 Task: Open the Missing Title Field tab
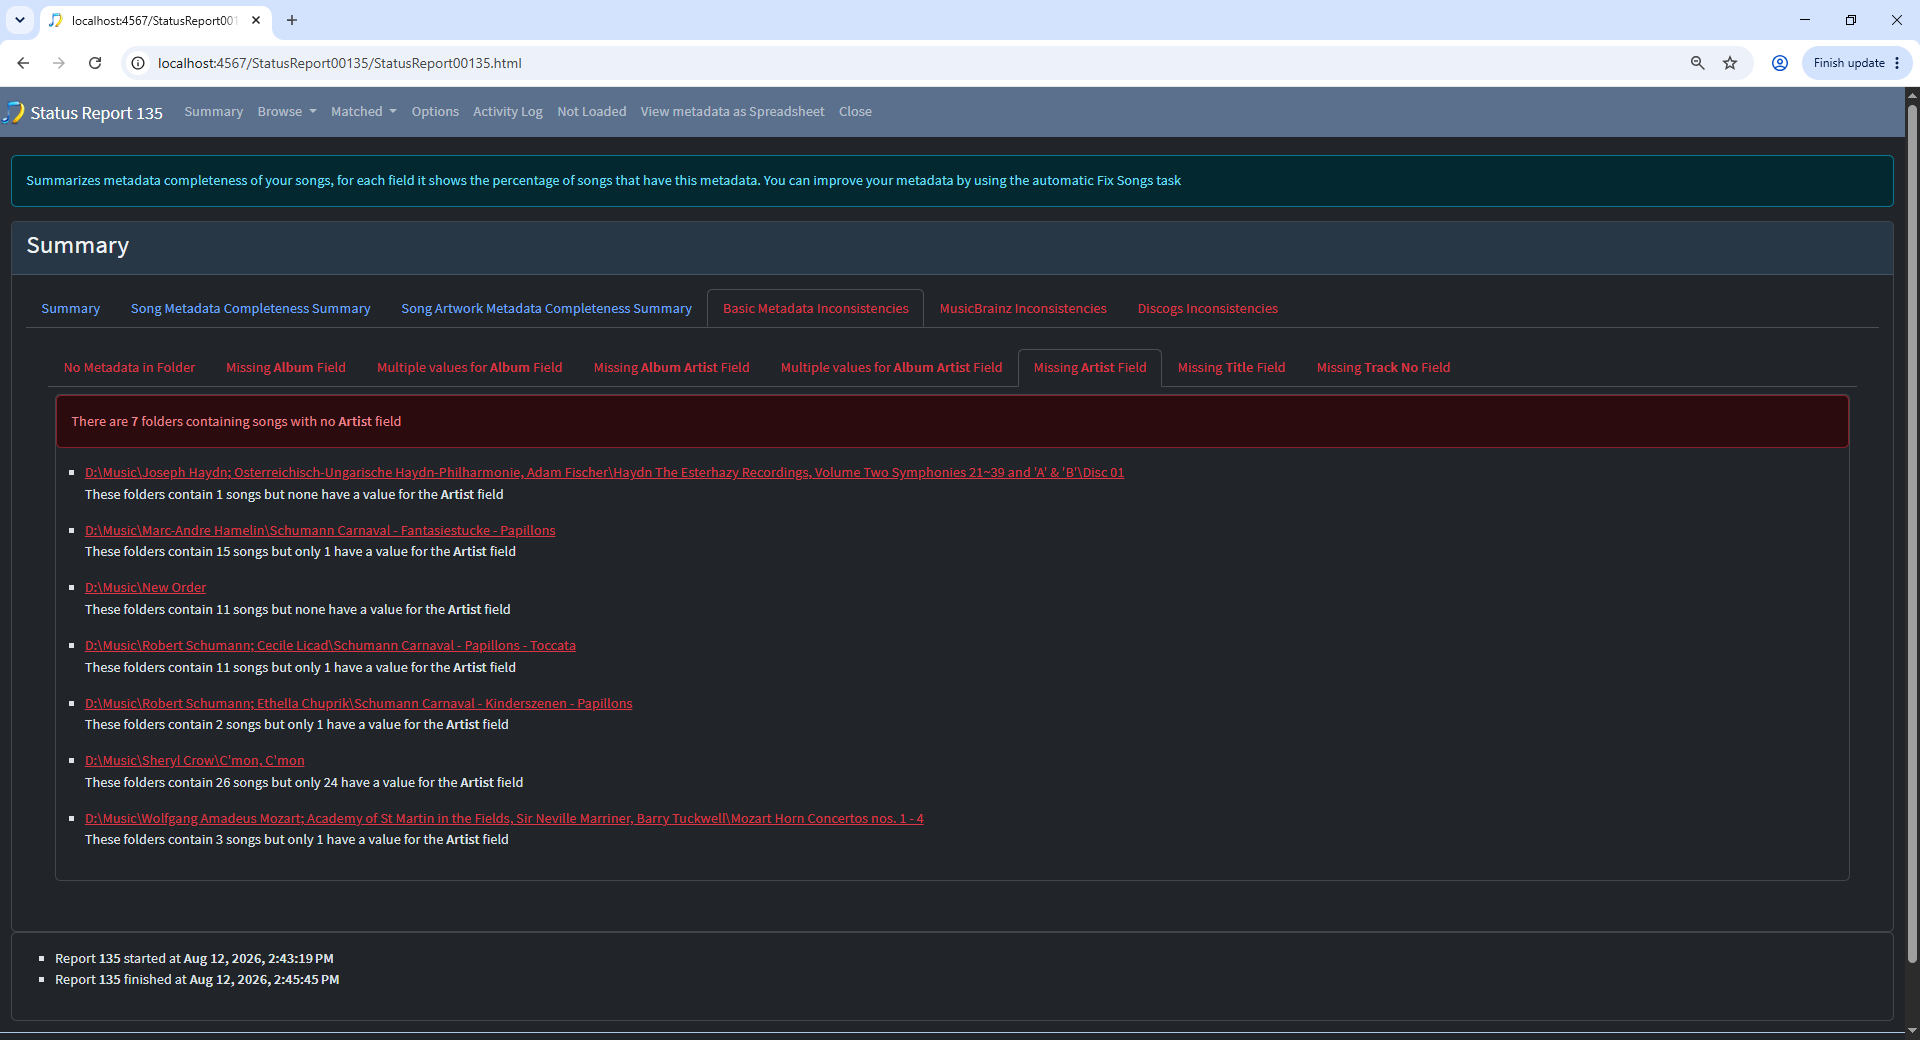pyautogui.click(x=1232, y=368)
